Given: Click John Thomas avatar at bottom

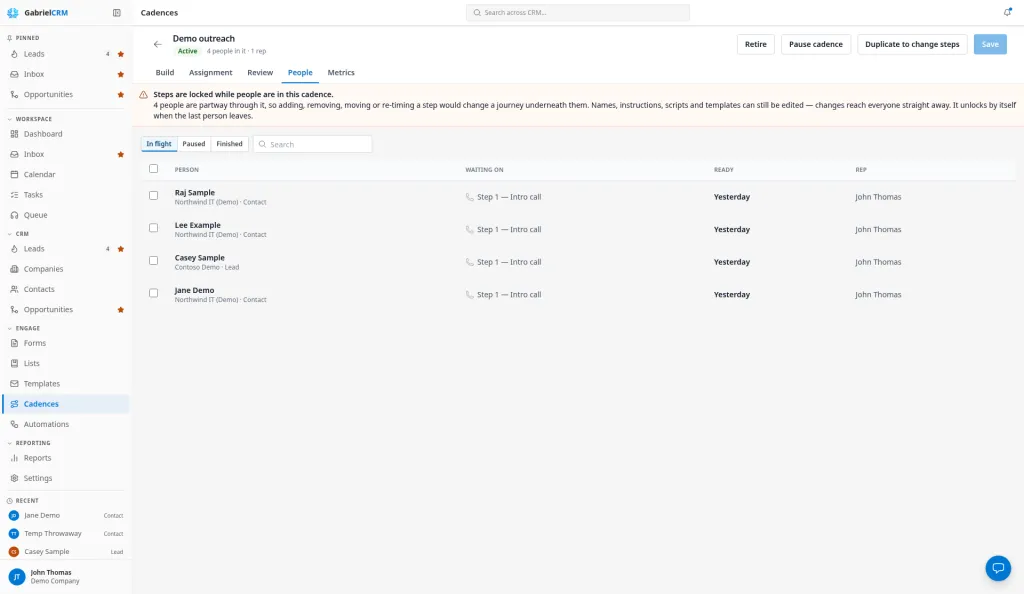Looking at the screenshot, I should tap(16, 576).
